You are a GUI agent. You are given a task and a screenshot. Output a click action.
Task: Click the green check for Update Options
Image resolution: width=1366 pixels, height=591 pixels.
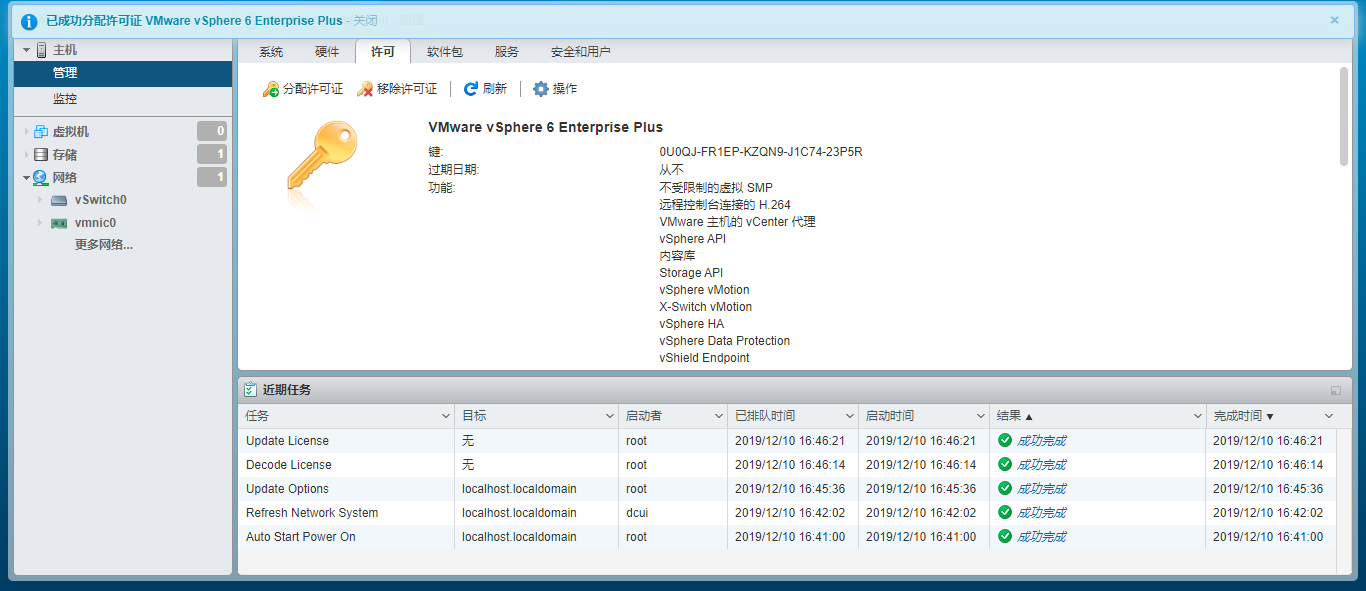pos(1005,489)
